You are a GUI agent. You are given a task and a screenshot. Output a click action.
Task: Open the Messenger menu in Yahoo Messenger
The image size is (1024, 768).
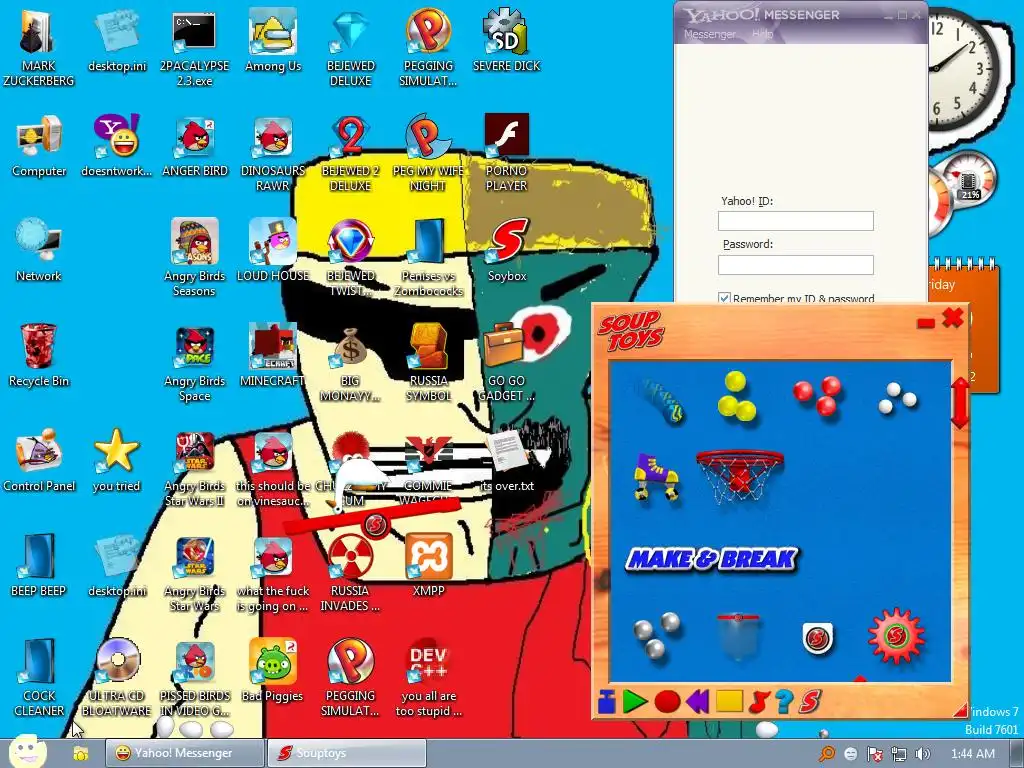[x=709, y=34]
